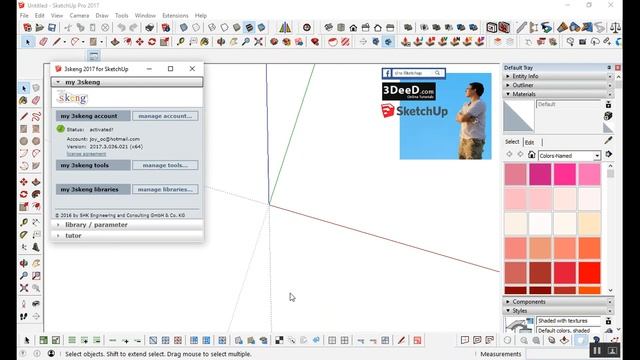Image resolution: width=640 pixels, height=360 pixels.
Task: Click the Shaded with textures style name field
Action: (x=568, y=321)
